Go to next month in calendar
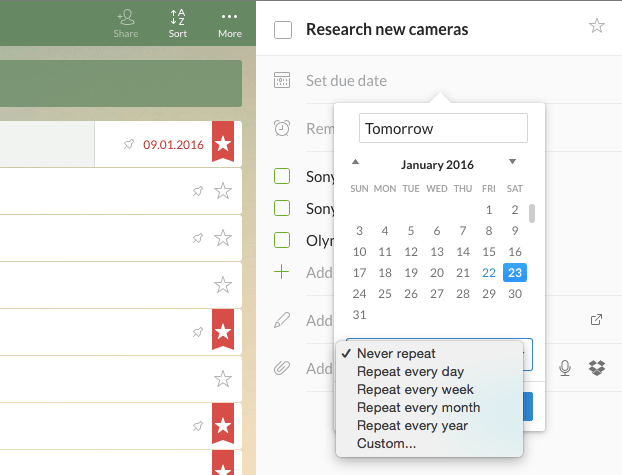The height and width of the screenshot is (475, 622). point(513,162)
